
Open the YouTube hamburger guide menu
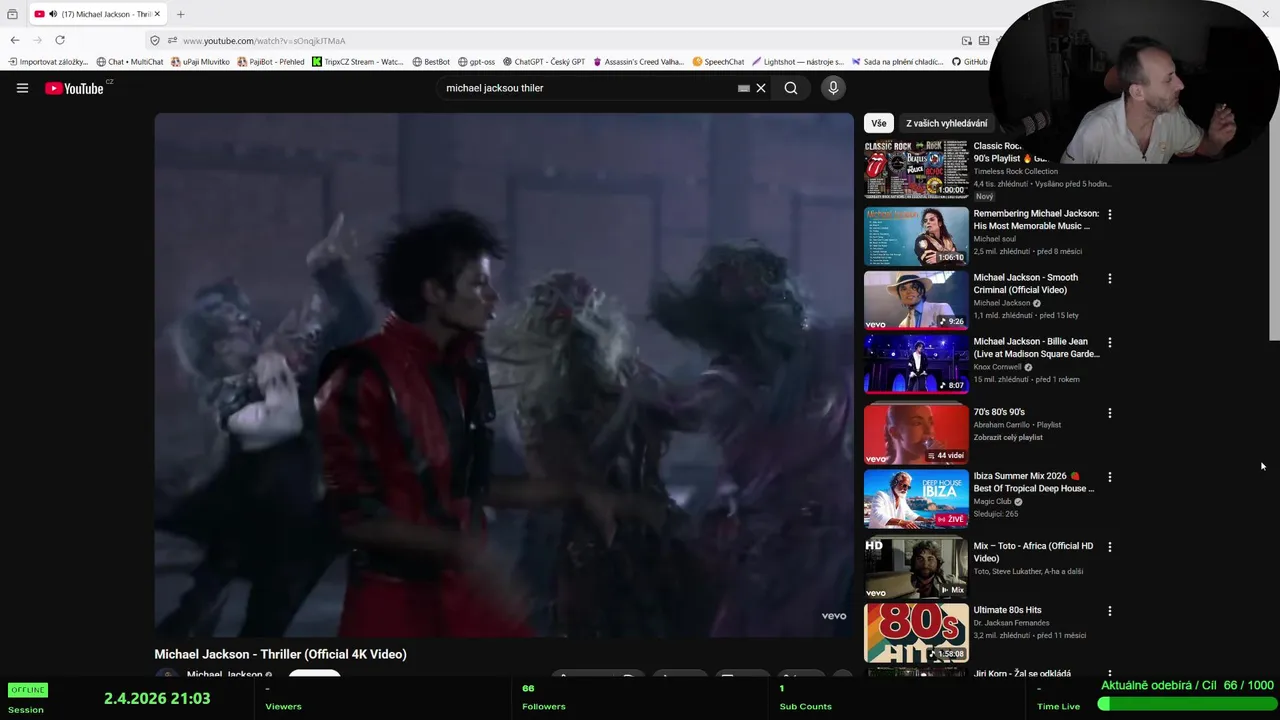(x=22, y=88)
